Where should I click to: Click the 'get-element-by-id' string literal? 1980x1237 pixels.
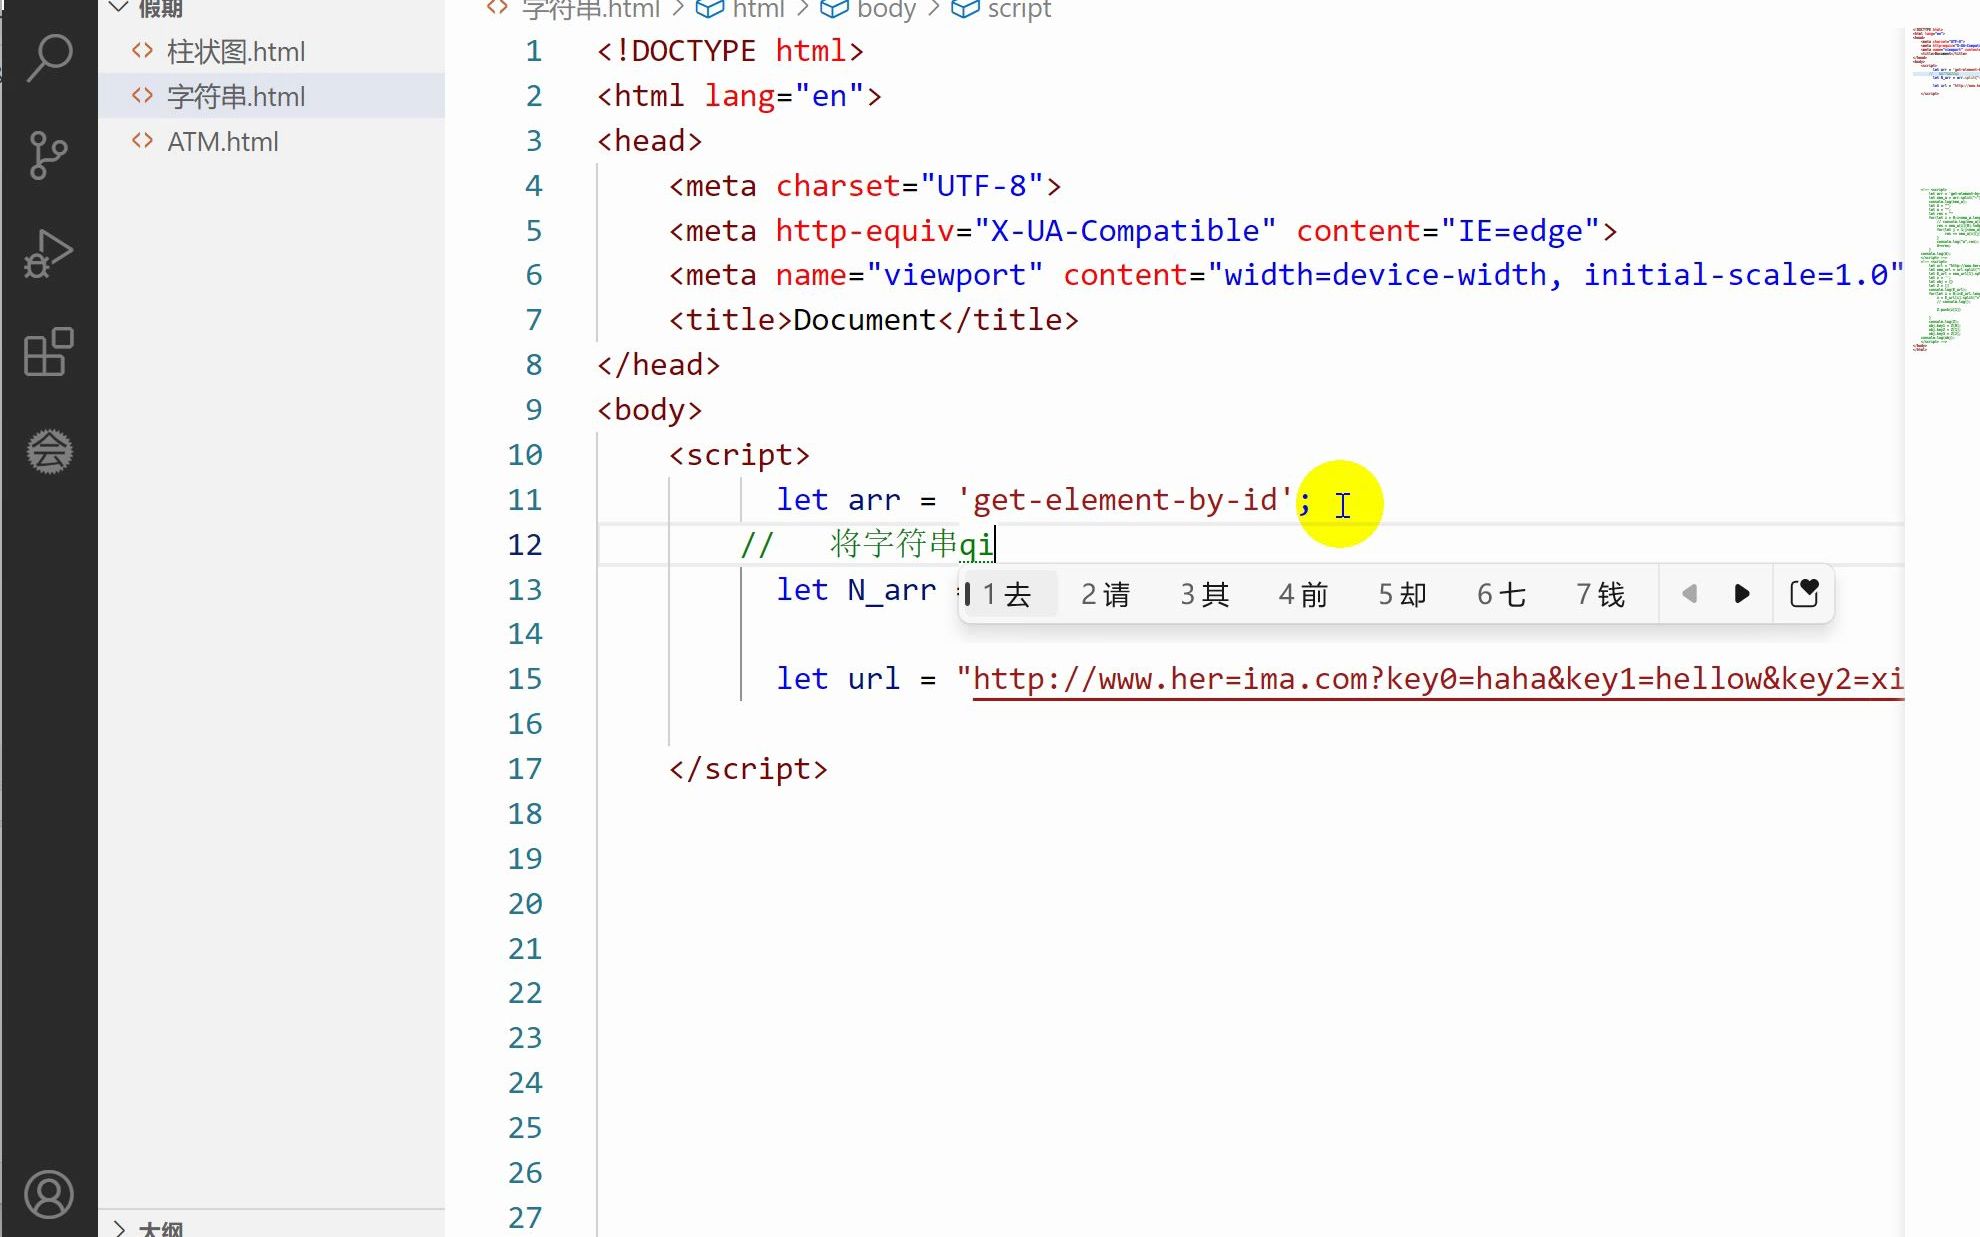coord(1125,499)
